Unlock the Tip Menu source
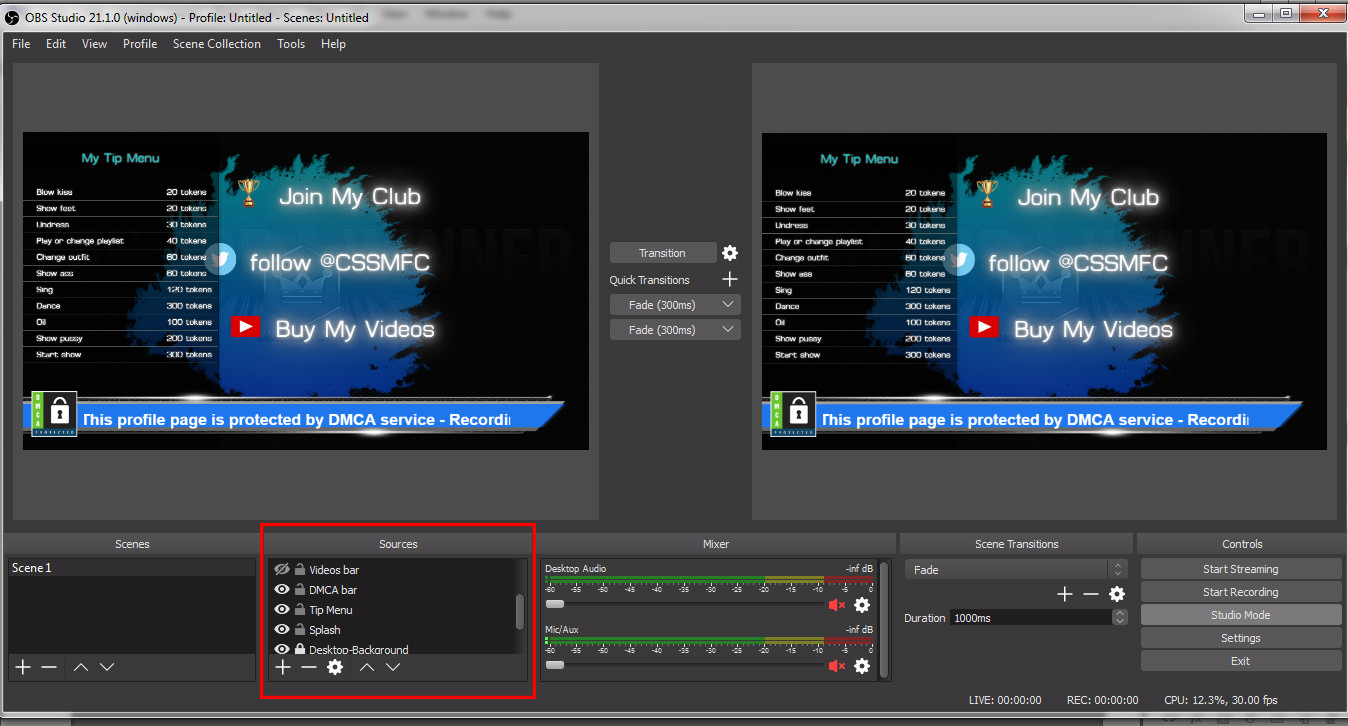1348x726 pixels. coord(300,610)
